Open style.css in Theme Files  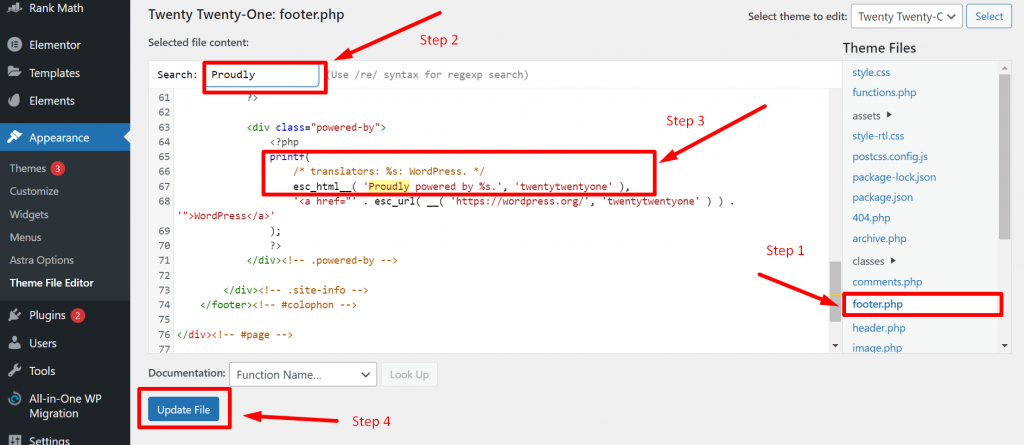(871, 73)
